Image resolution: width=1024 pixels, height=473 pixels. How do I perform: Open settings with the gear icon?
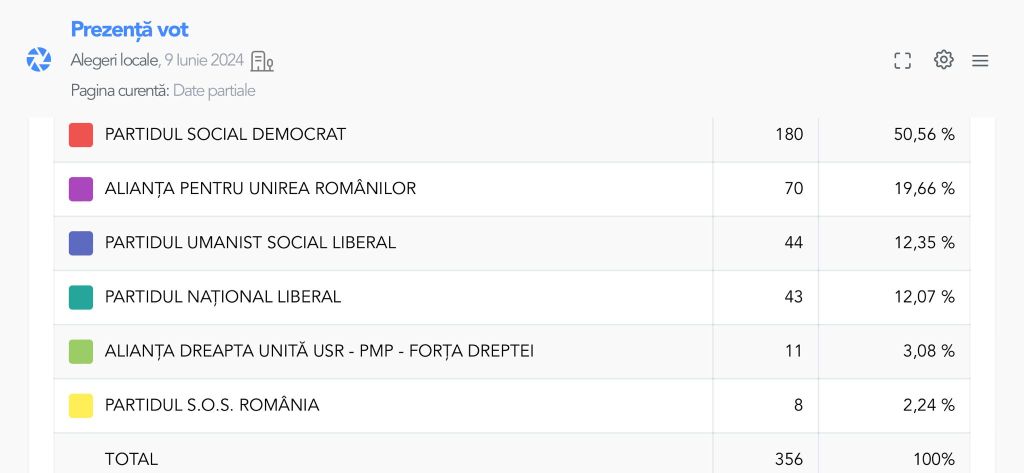(943, 60)
